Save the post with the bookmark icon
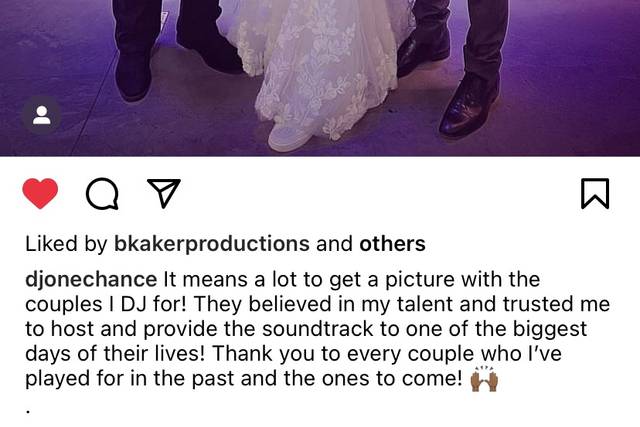Screen dimensions: 640x427 [x=595, y=193]
